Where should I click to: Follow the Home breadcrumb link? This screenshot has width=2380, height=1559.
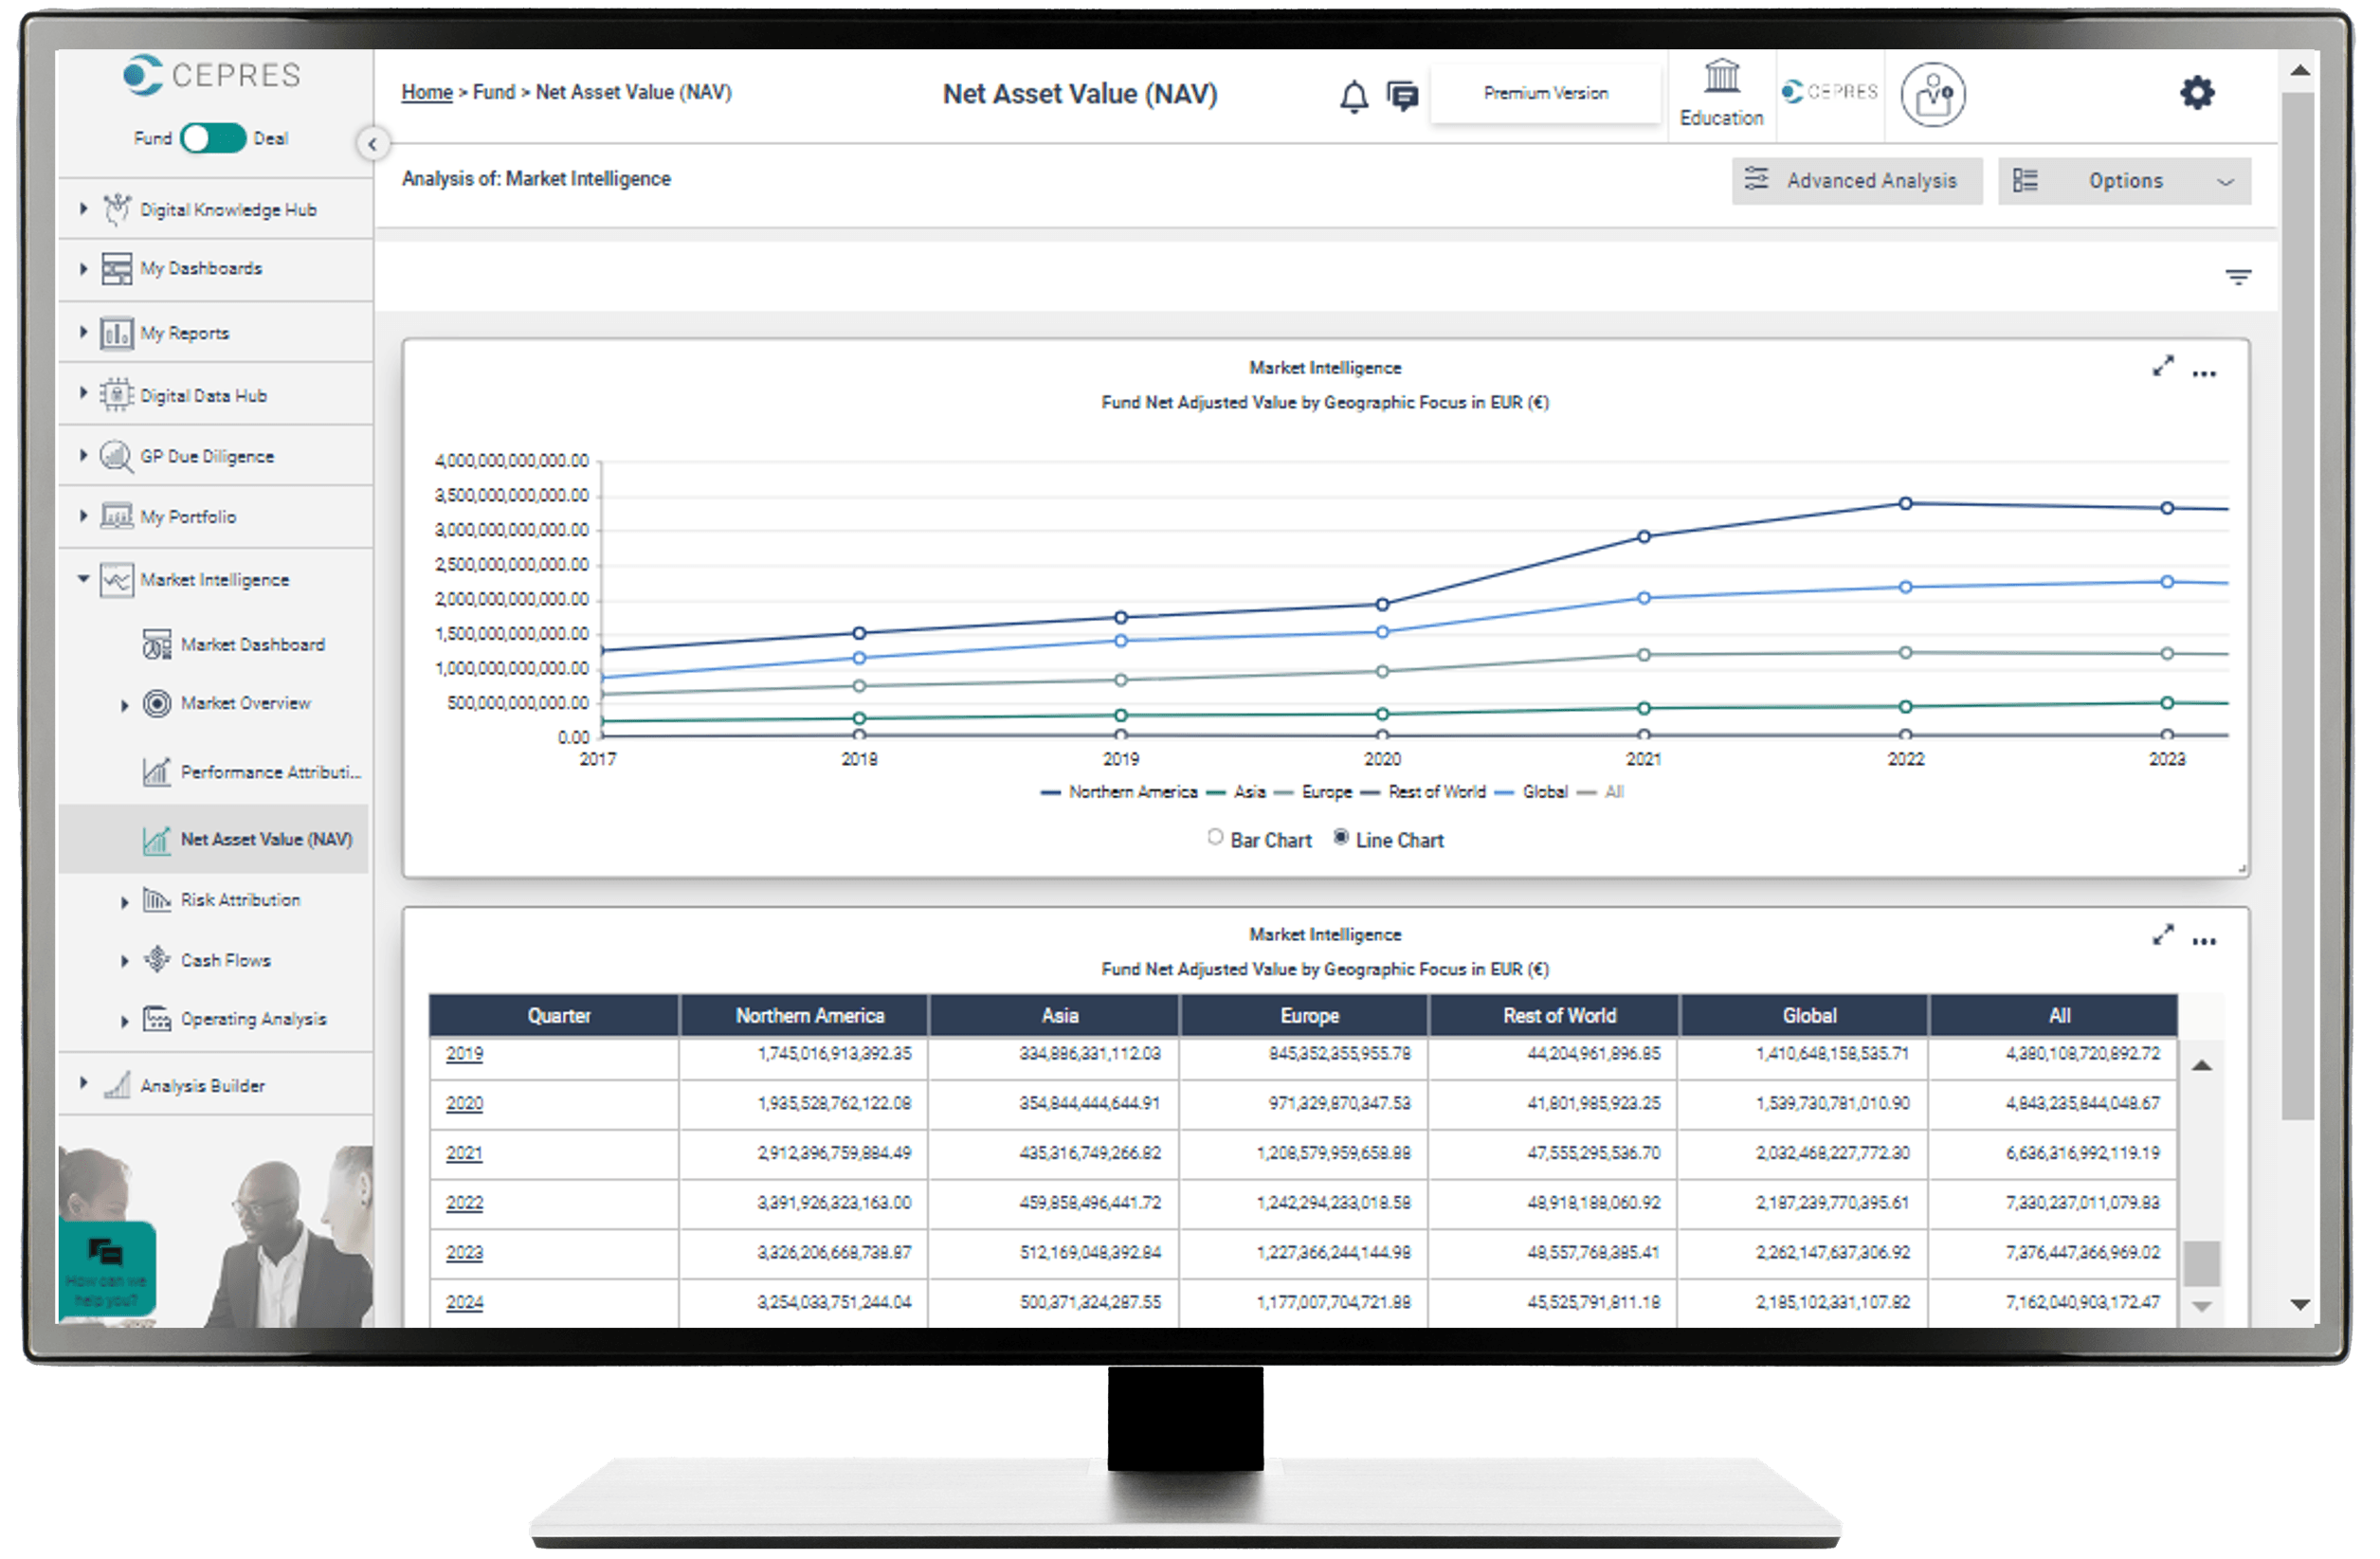427,92
